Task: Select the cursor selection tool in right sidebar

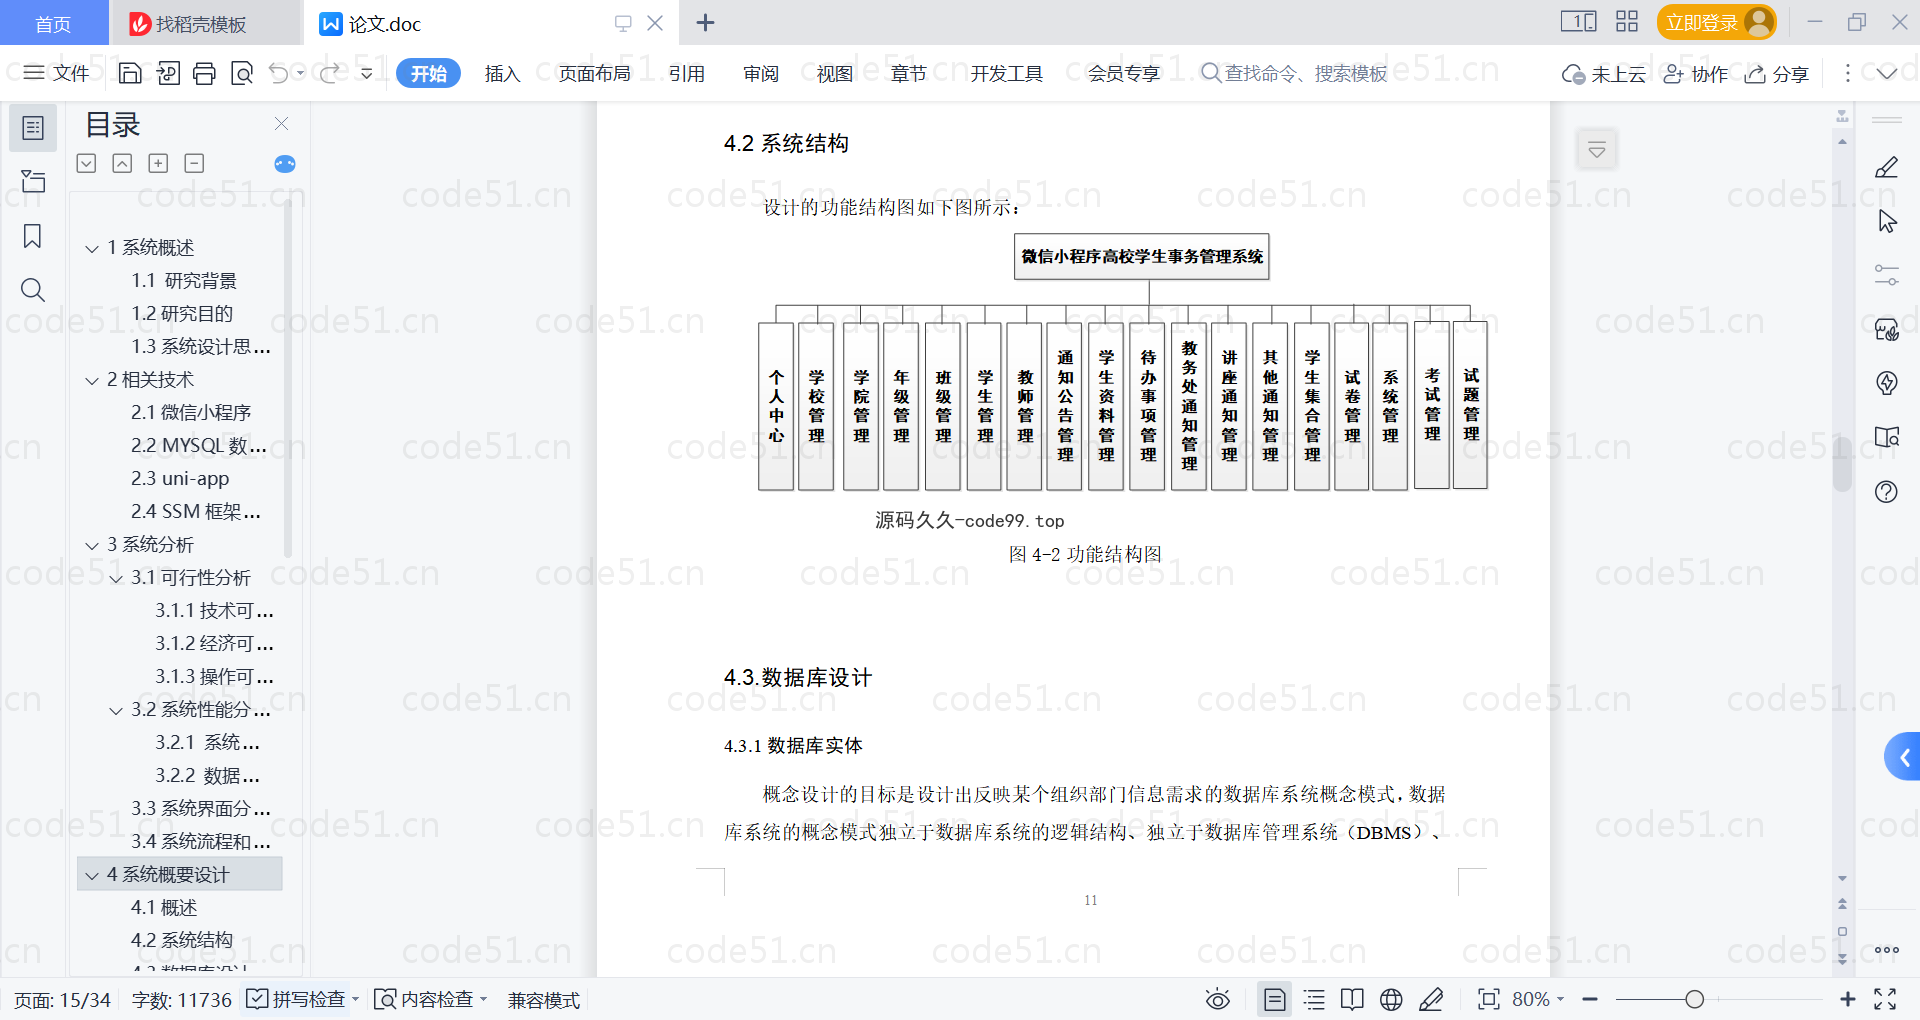Action: (1887, 221)
